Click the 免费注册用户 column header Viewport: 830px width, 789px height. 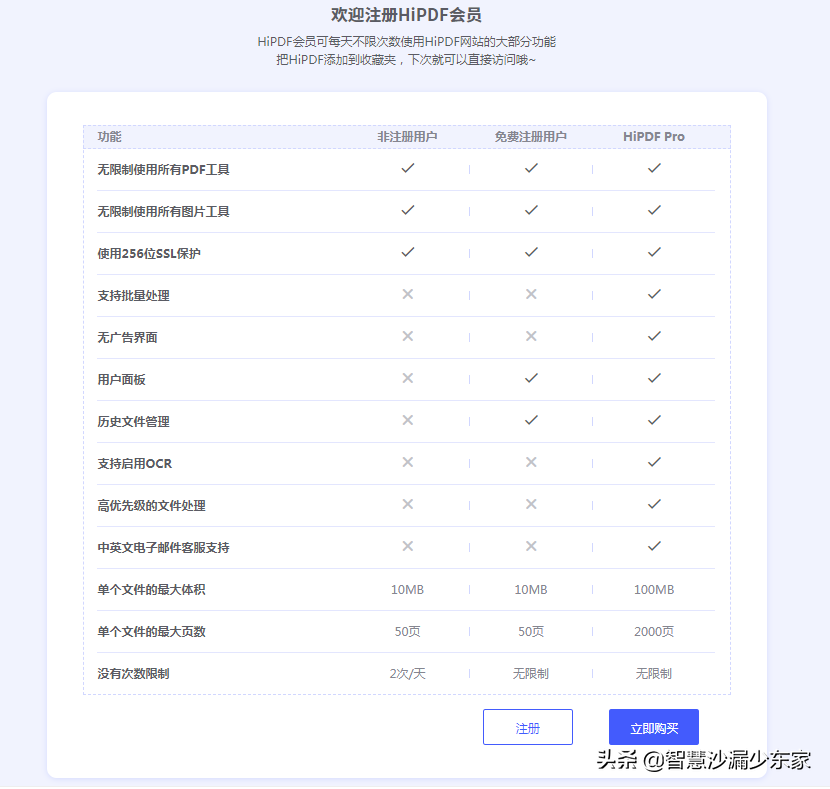[x=531, y=137]
